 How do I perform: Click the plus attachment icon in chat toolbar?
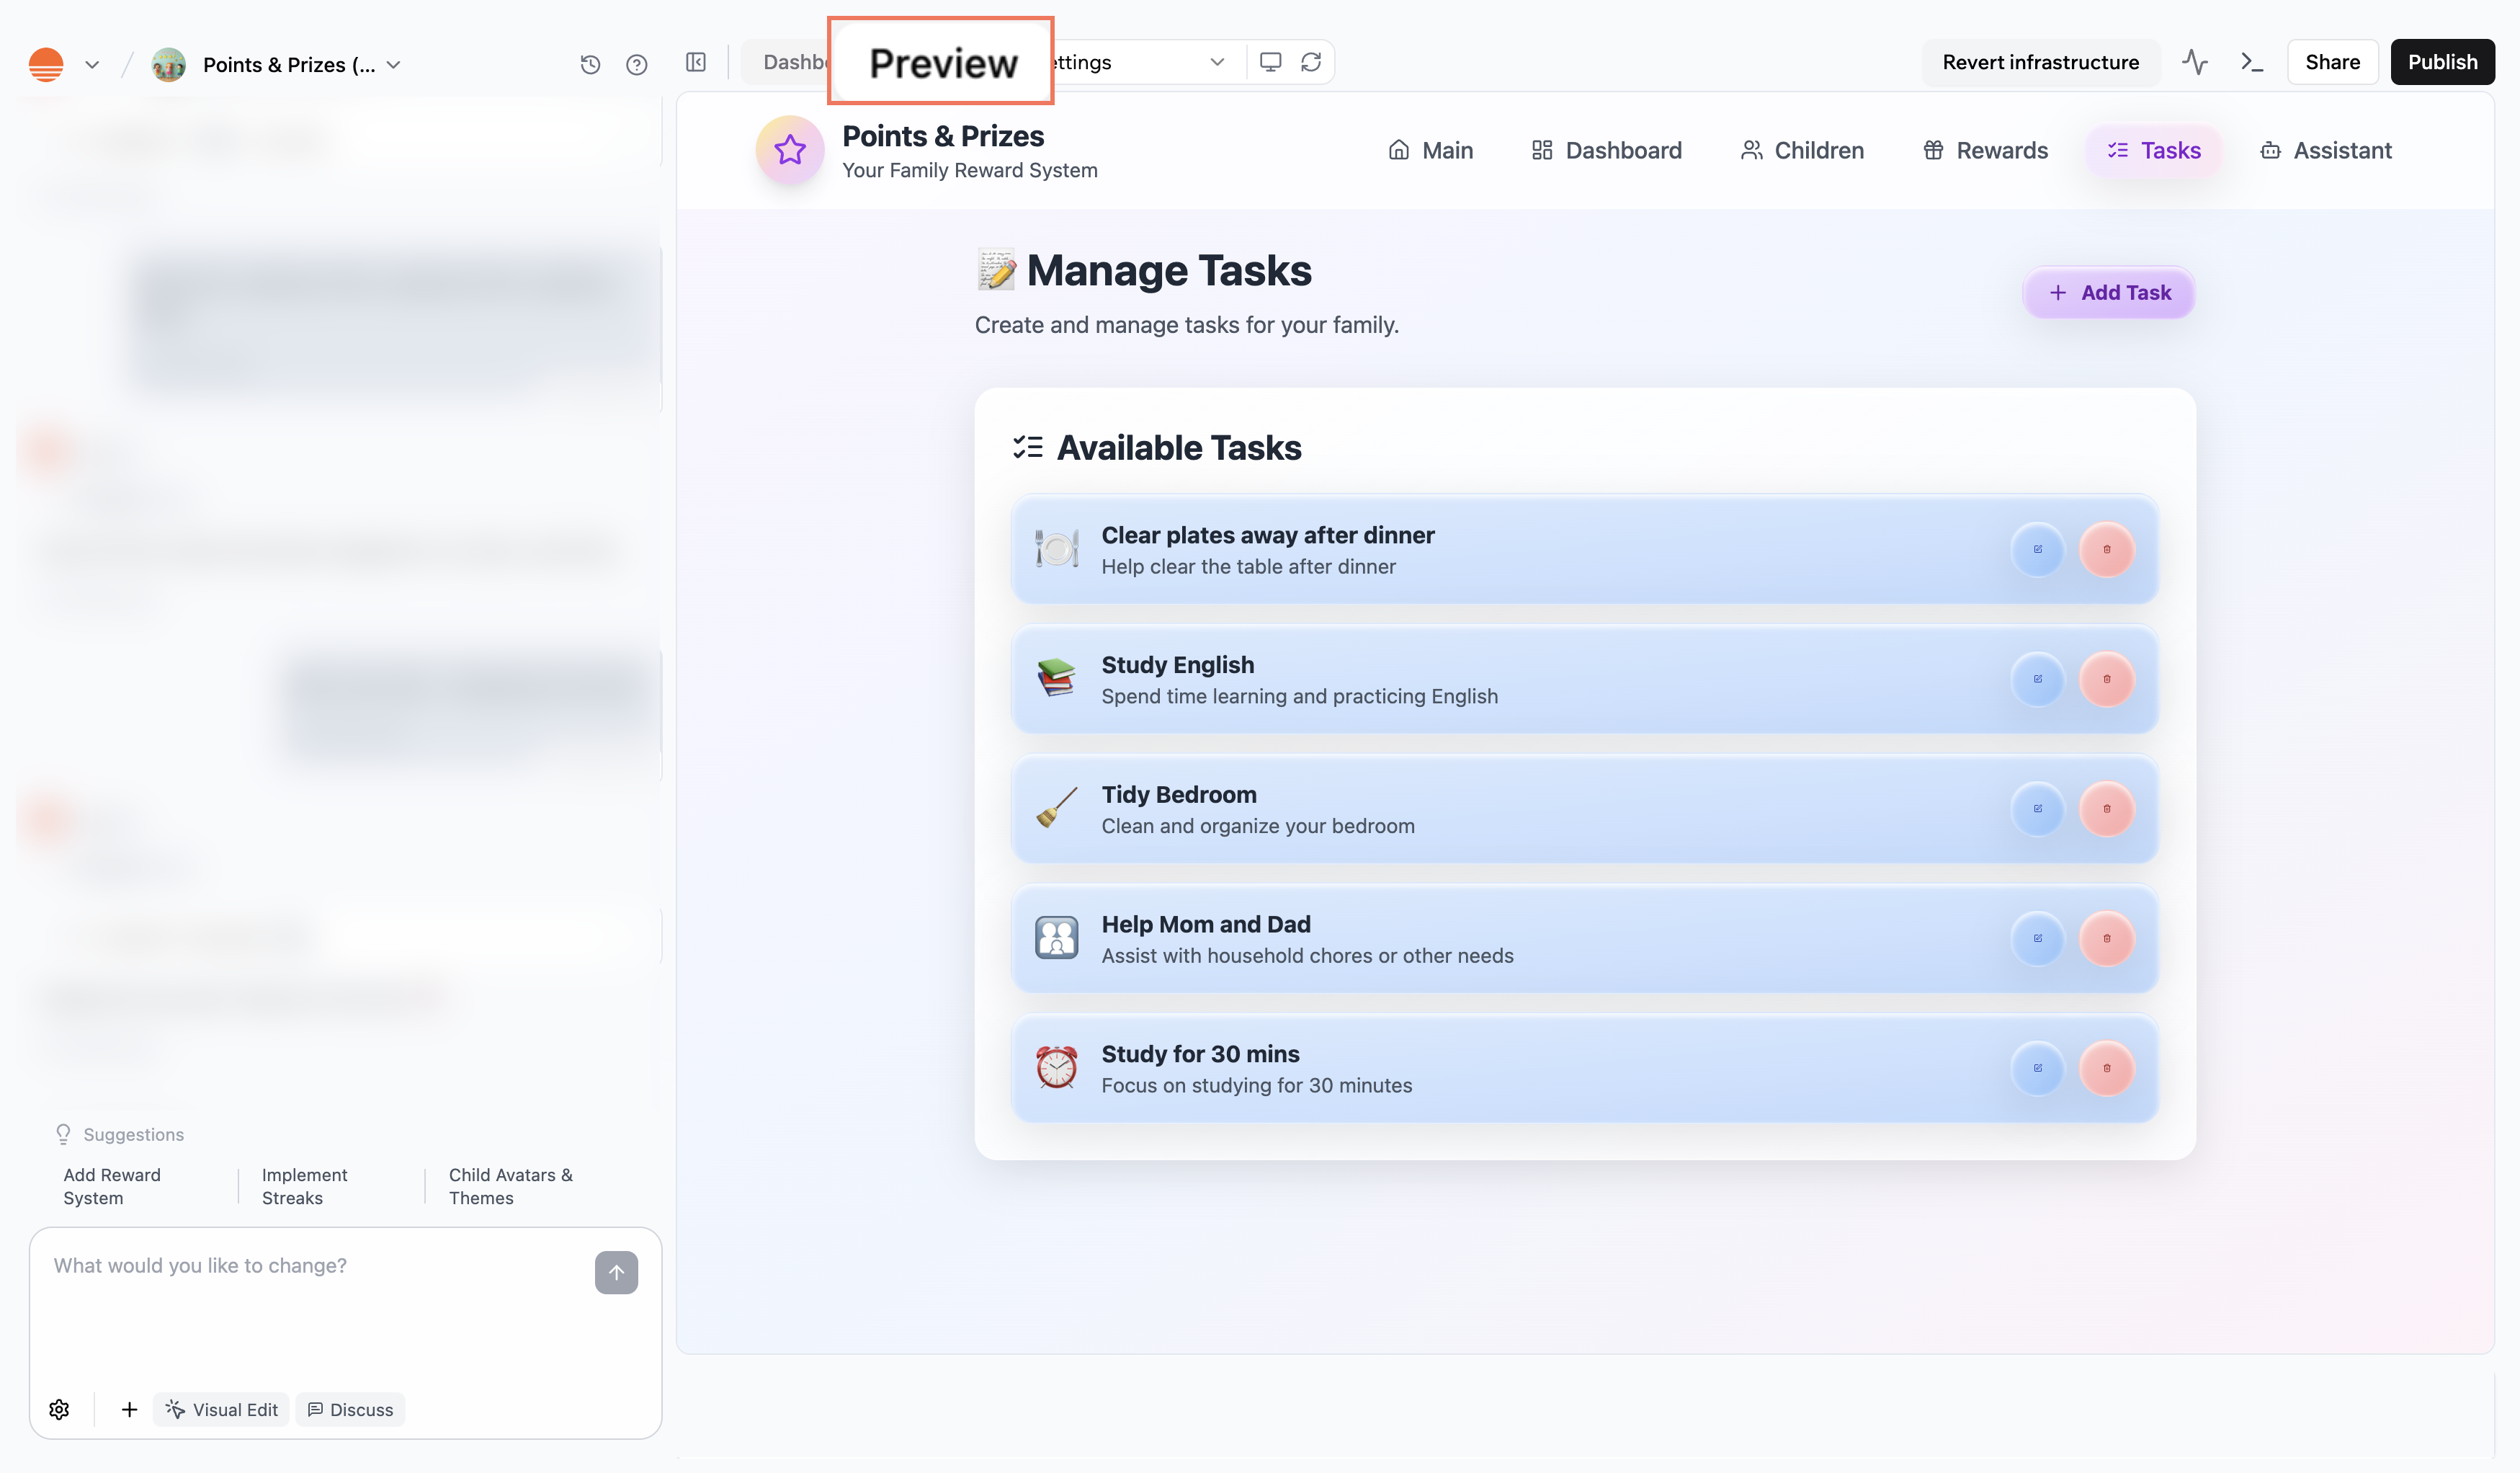point(129,1409)
